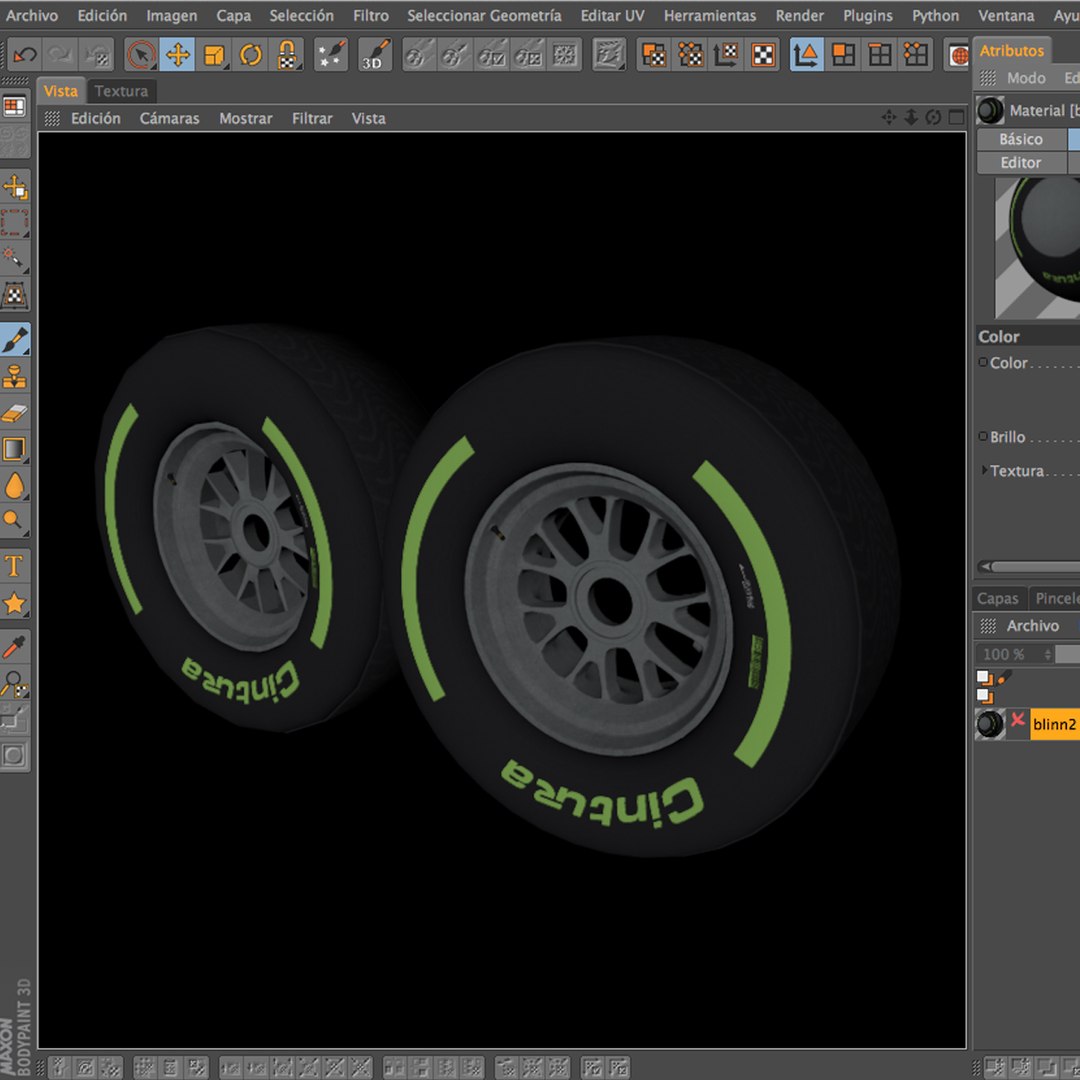The image size is (1080, 1080).
Task: Select the Magic Wand tool
Action: point(14,258)
